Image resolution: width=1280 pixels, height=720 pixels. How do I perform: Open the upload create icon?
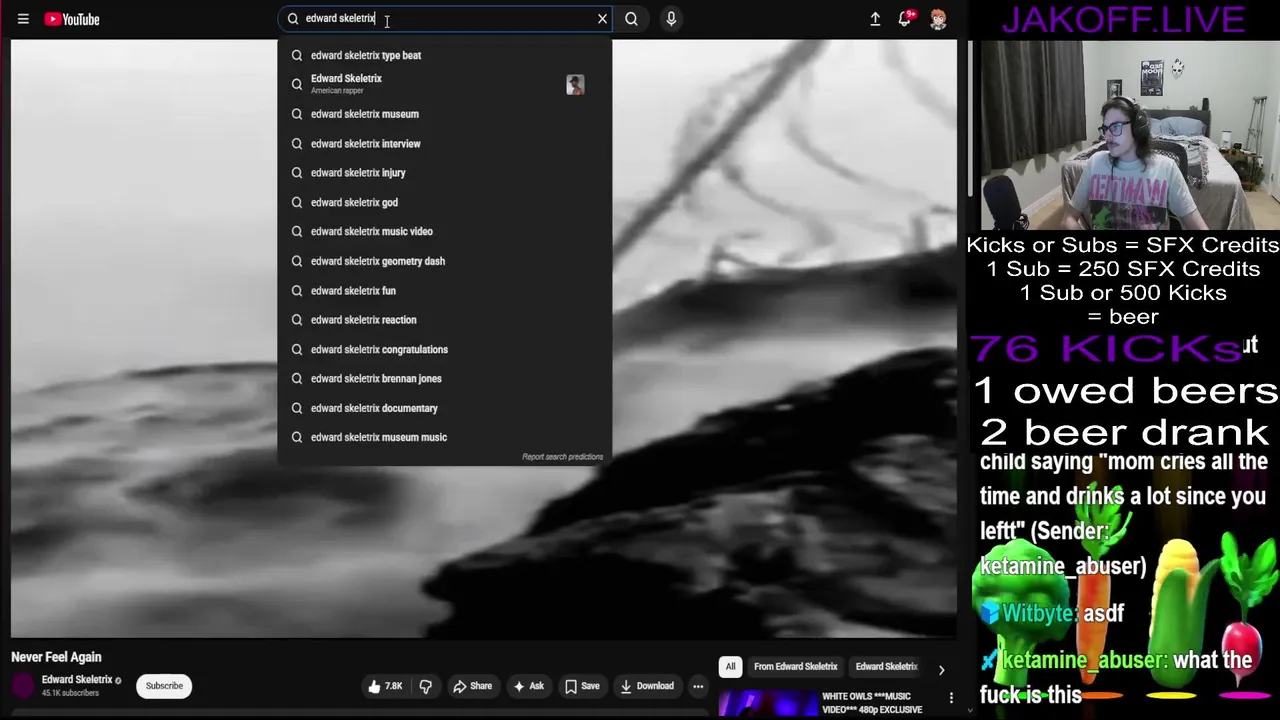(875, 19)
